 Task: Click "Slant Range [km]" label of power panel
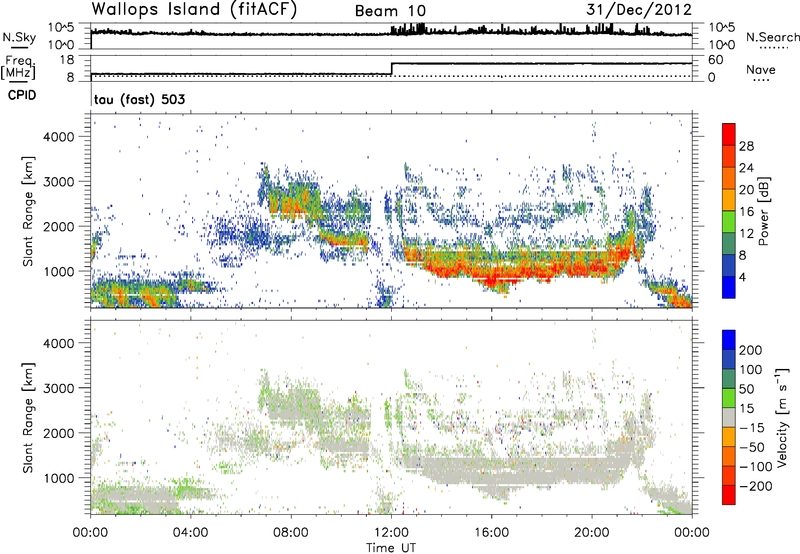tap(28, 212)
